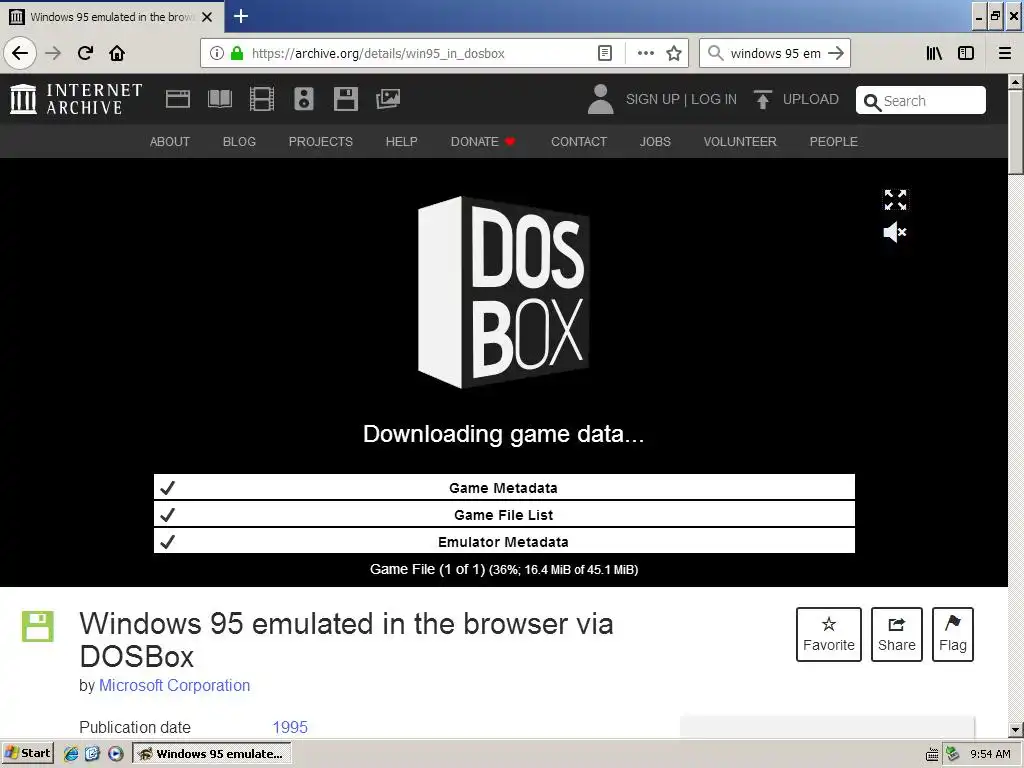Click the LOG IN link

click(x=714, y=99)
